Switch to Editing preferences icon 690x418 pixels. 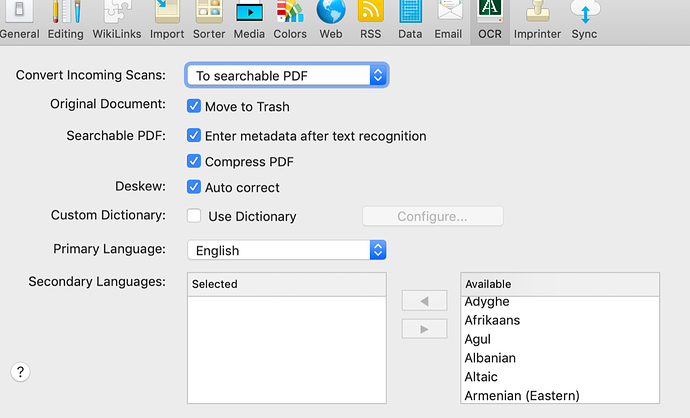pos(66,20)
